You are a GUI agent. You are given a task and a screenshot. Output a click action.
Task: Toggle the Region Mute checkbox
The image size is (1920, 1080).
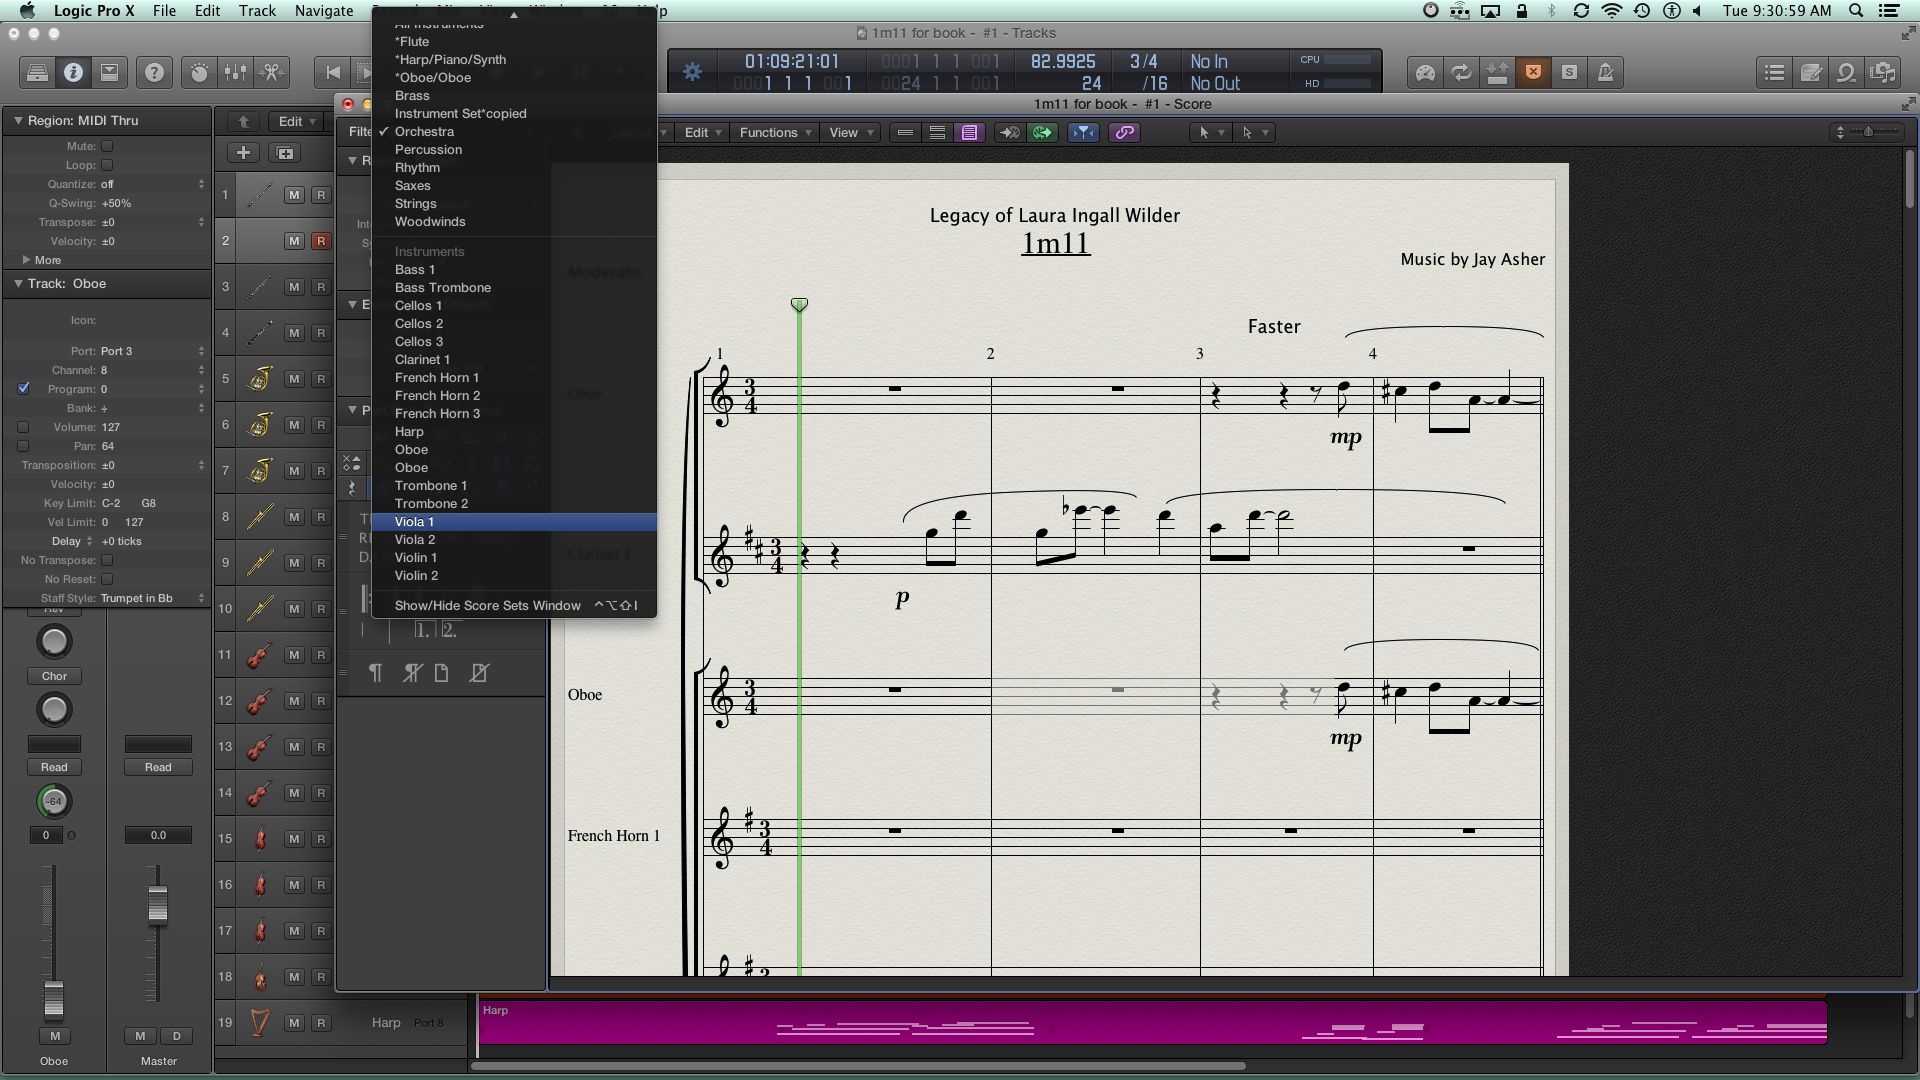[x=107, y=146]
